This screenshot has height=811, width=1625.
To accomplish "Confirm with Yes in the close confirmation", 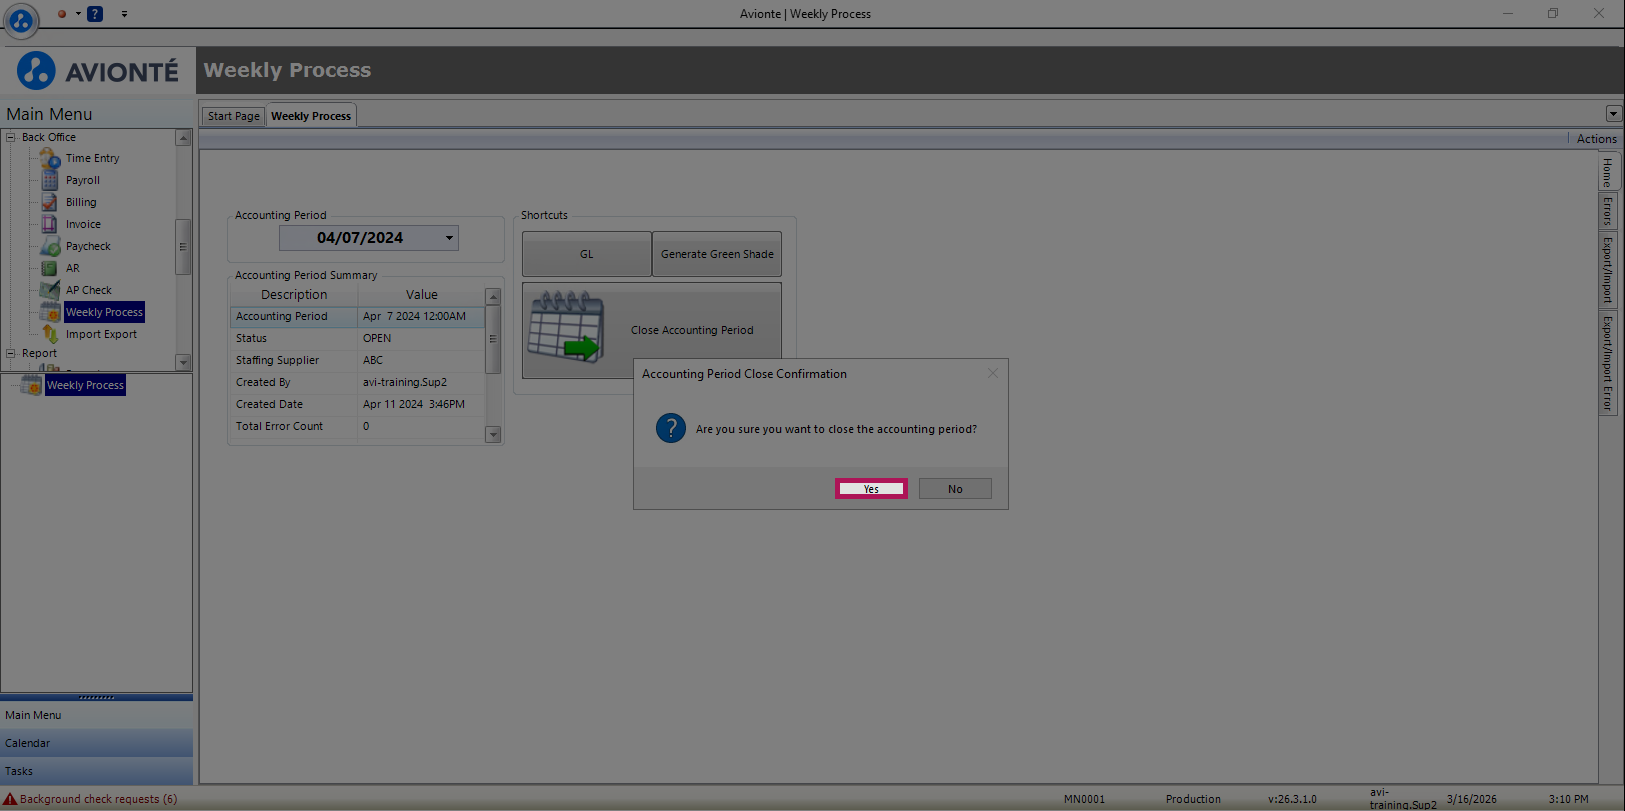I will [x=871, y=489].
